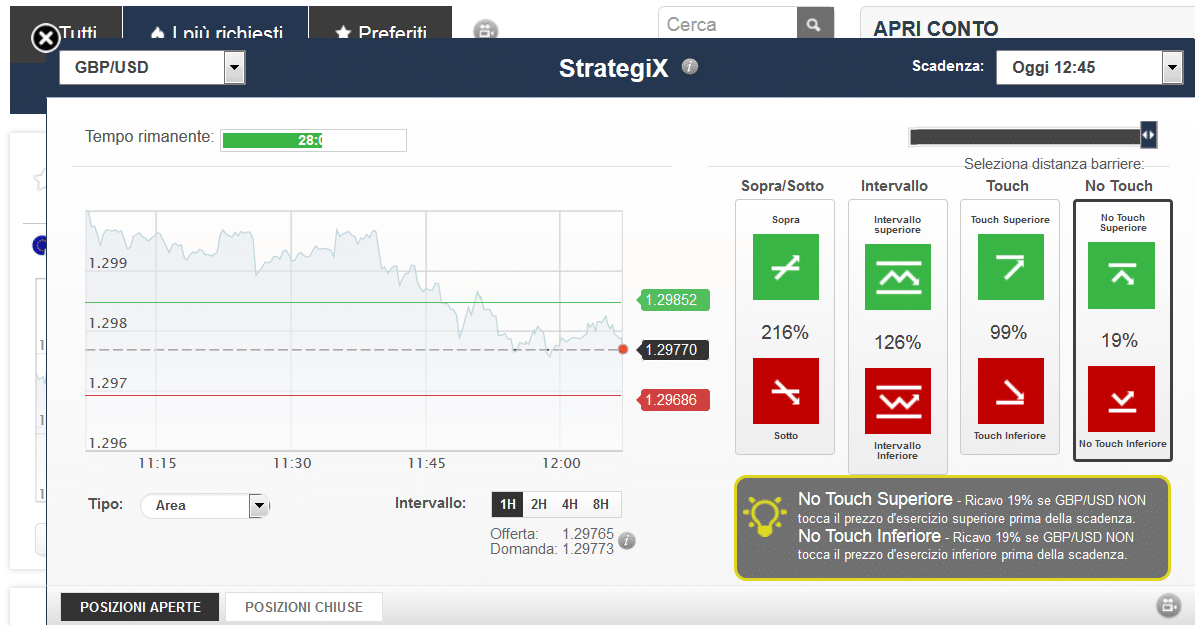Click info icon next to StrategiX title
This screenshot has height=625, width=1195.
690,67
